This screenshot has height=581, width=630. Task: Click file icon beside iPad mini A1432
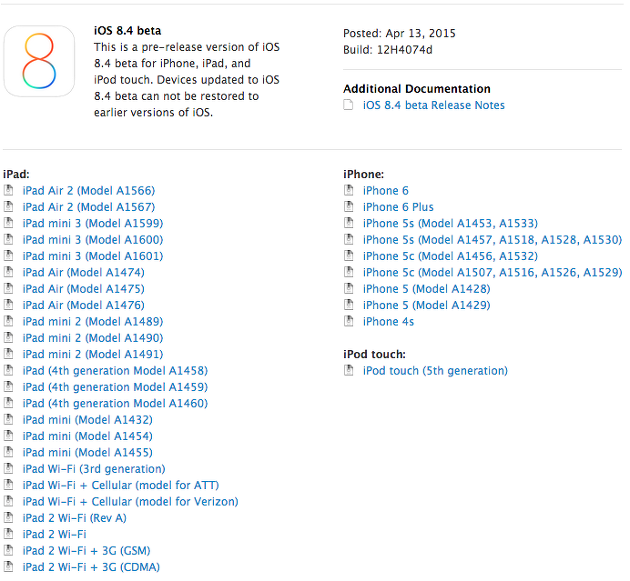point(8,419)
